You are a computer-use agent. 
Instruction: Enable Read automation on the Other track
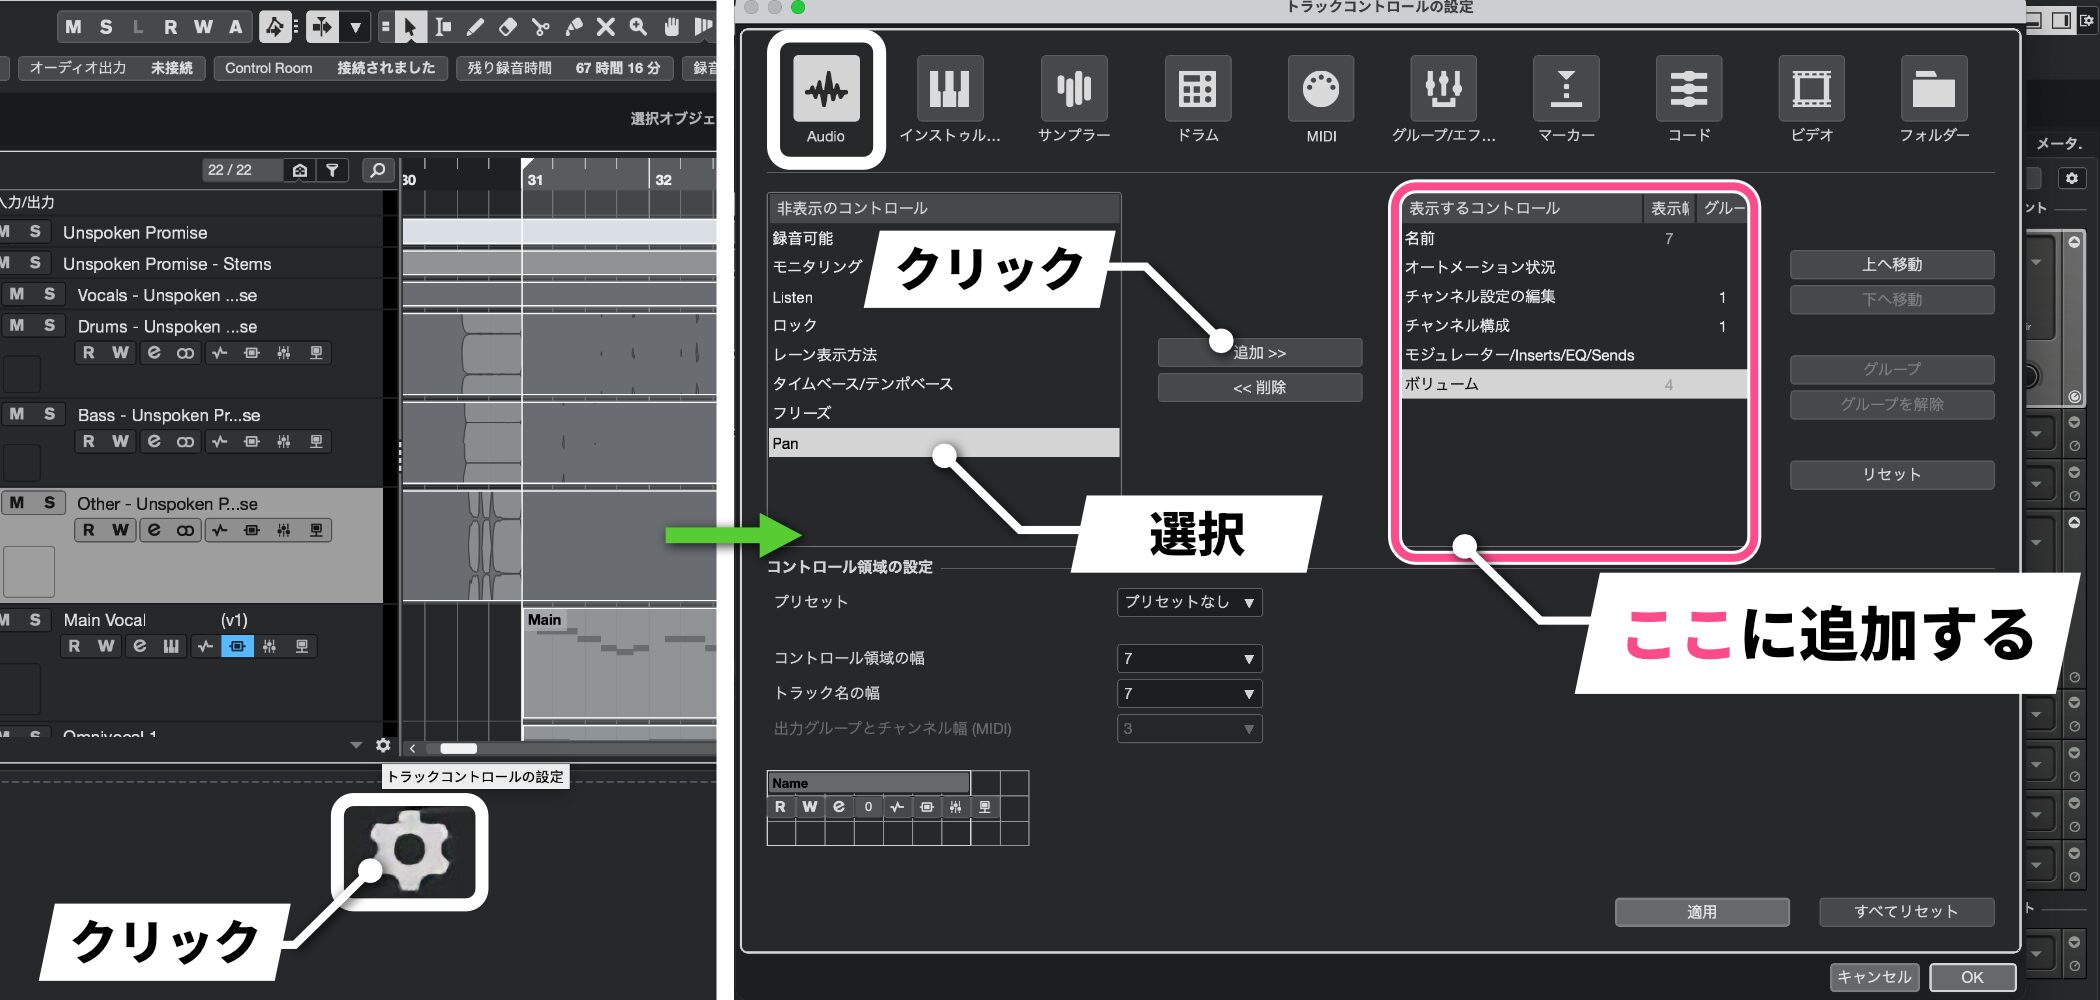(89, 530)
